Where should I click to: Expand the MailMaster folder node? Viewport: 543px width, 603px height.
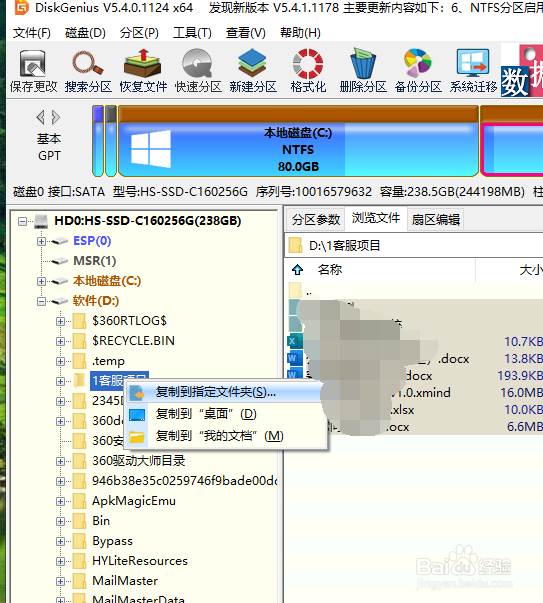60,581
